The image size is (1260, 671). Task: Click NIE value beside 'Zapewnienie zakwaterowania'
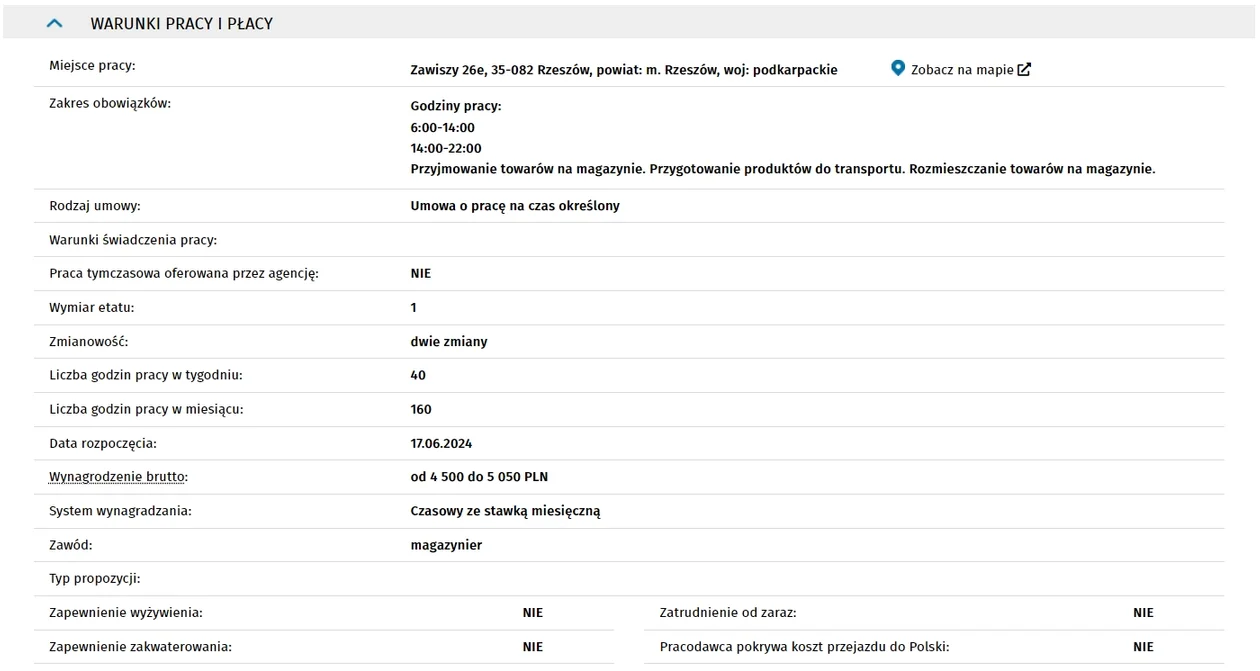[x=533, y=646]
